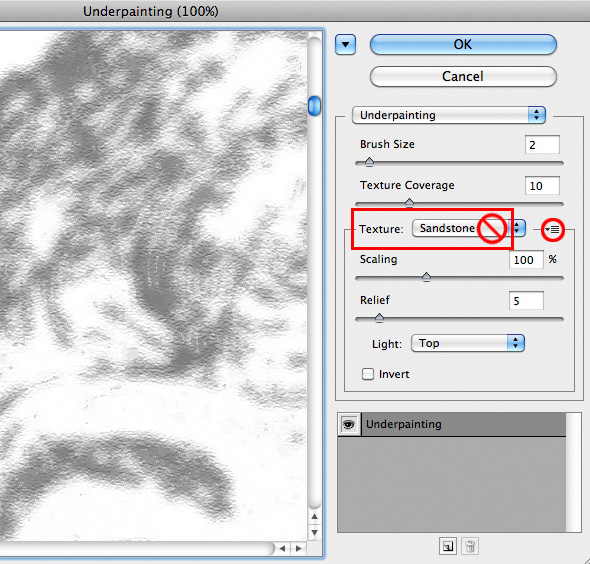
Task: Click the new effect layer icon
Action: pos(448,546)
